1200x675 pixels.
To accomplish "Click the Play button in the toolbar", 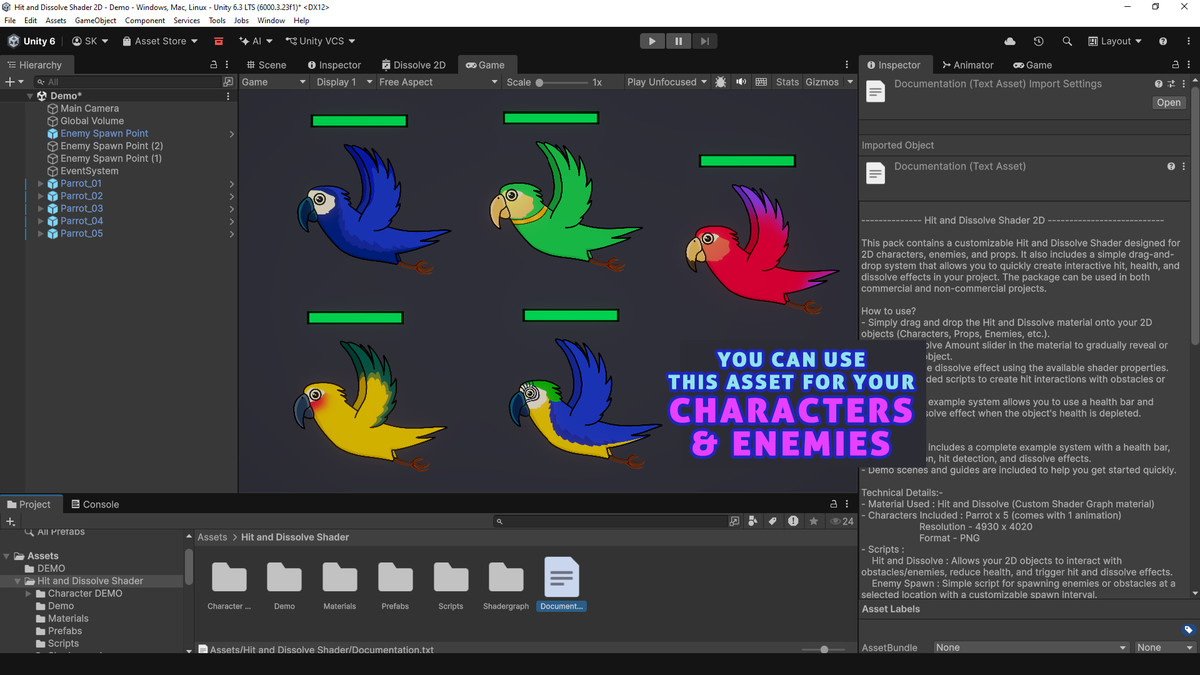I will pyautogui.click(x=652, y=41).
